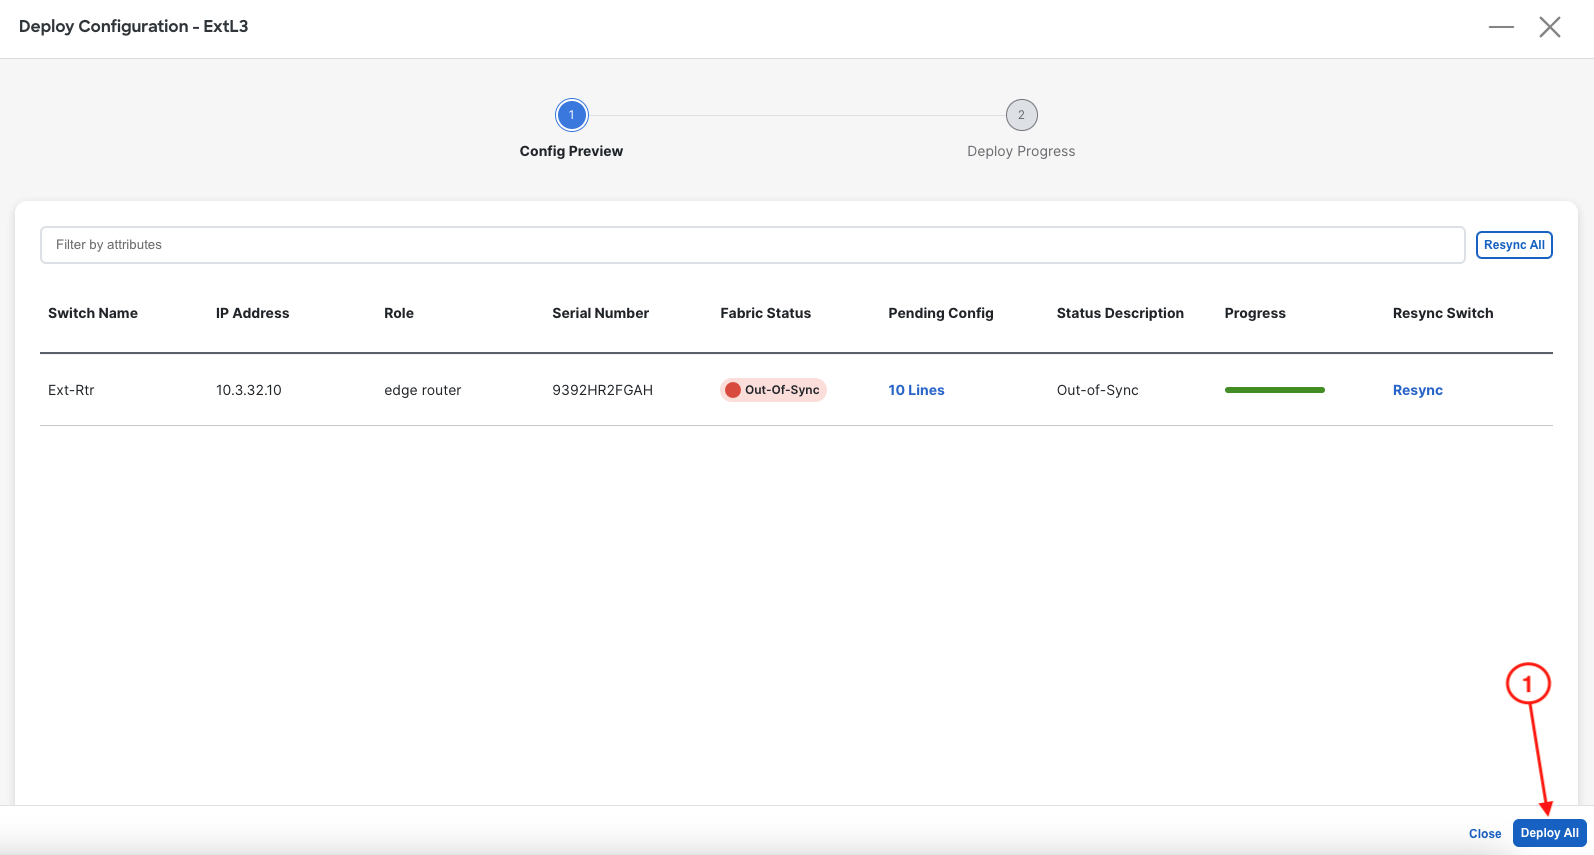The height and width of the screenshot is (855, 1594).
Task: Close the dialog with the X icon
Action: (1550, 27)
